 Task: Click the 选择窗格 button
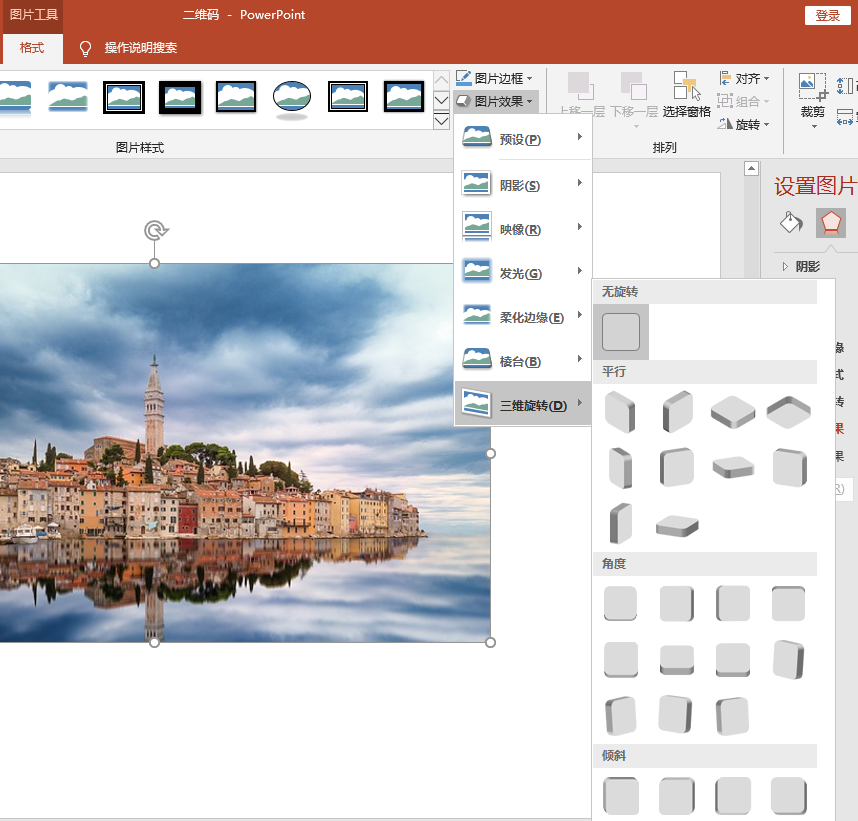pos(687,95)
